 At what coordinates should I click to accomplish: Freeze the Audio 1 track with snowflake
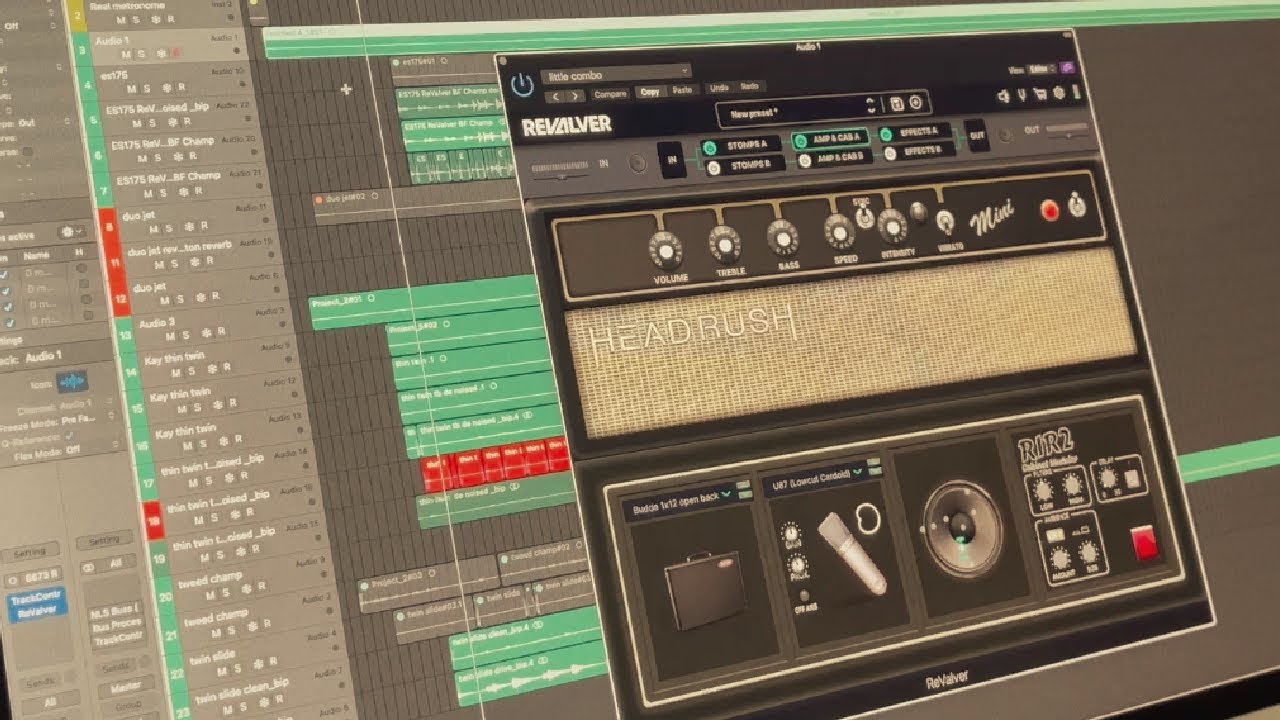tap(159, 53)
